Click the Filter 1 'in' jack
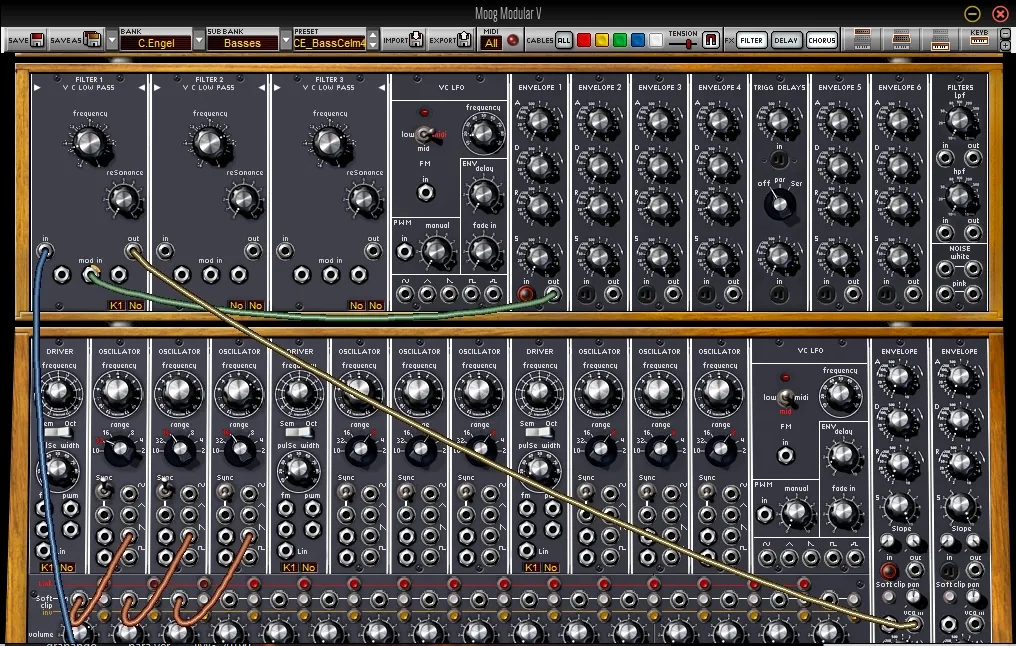 click(x=45, y=251)
